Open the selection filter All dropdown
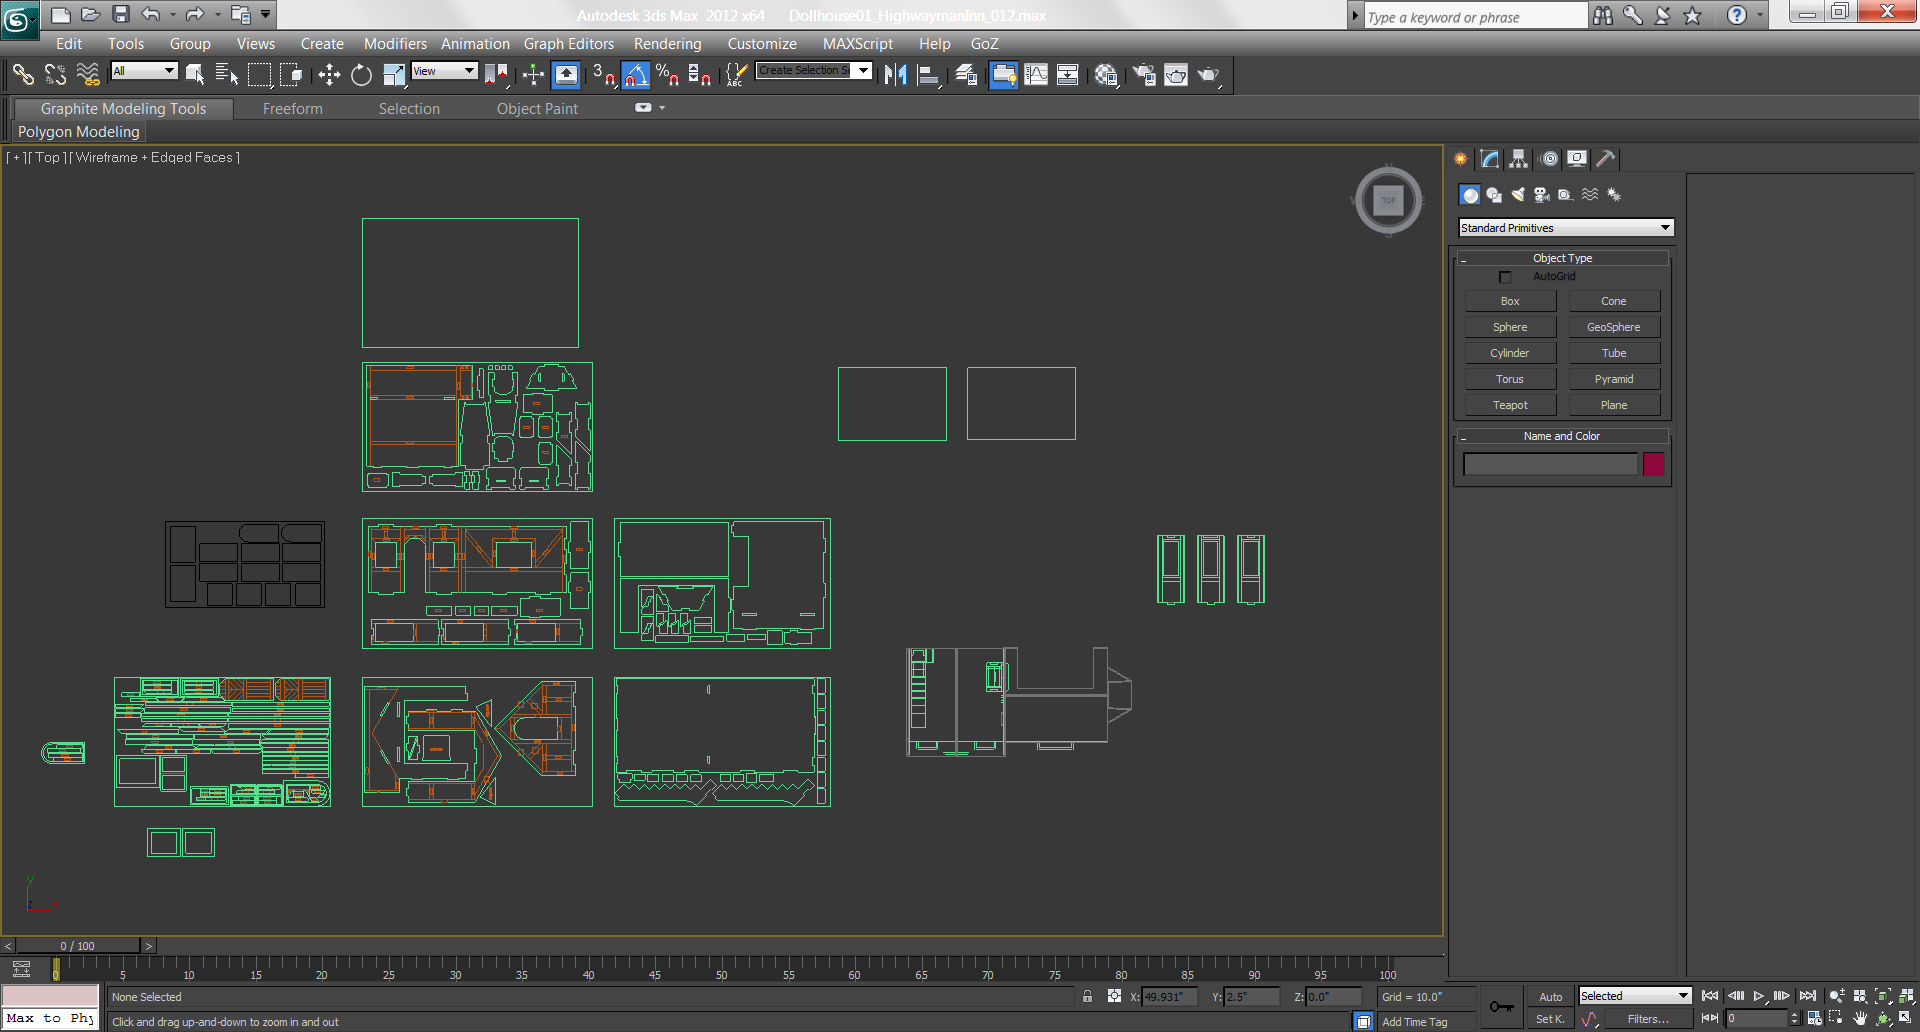 [144, 71]
